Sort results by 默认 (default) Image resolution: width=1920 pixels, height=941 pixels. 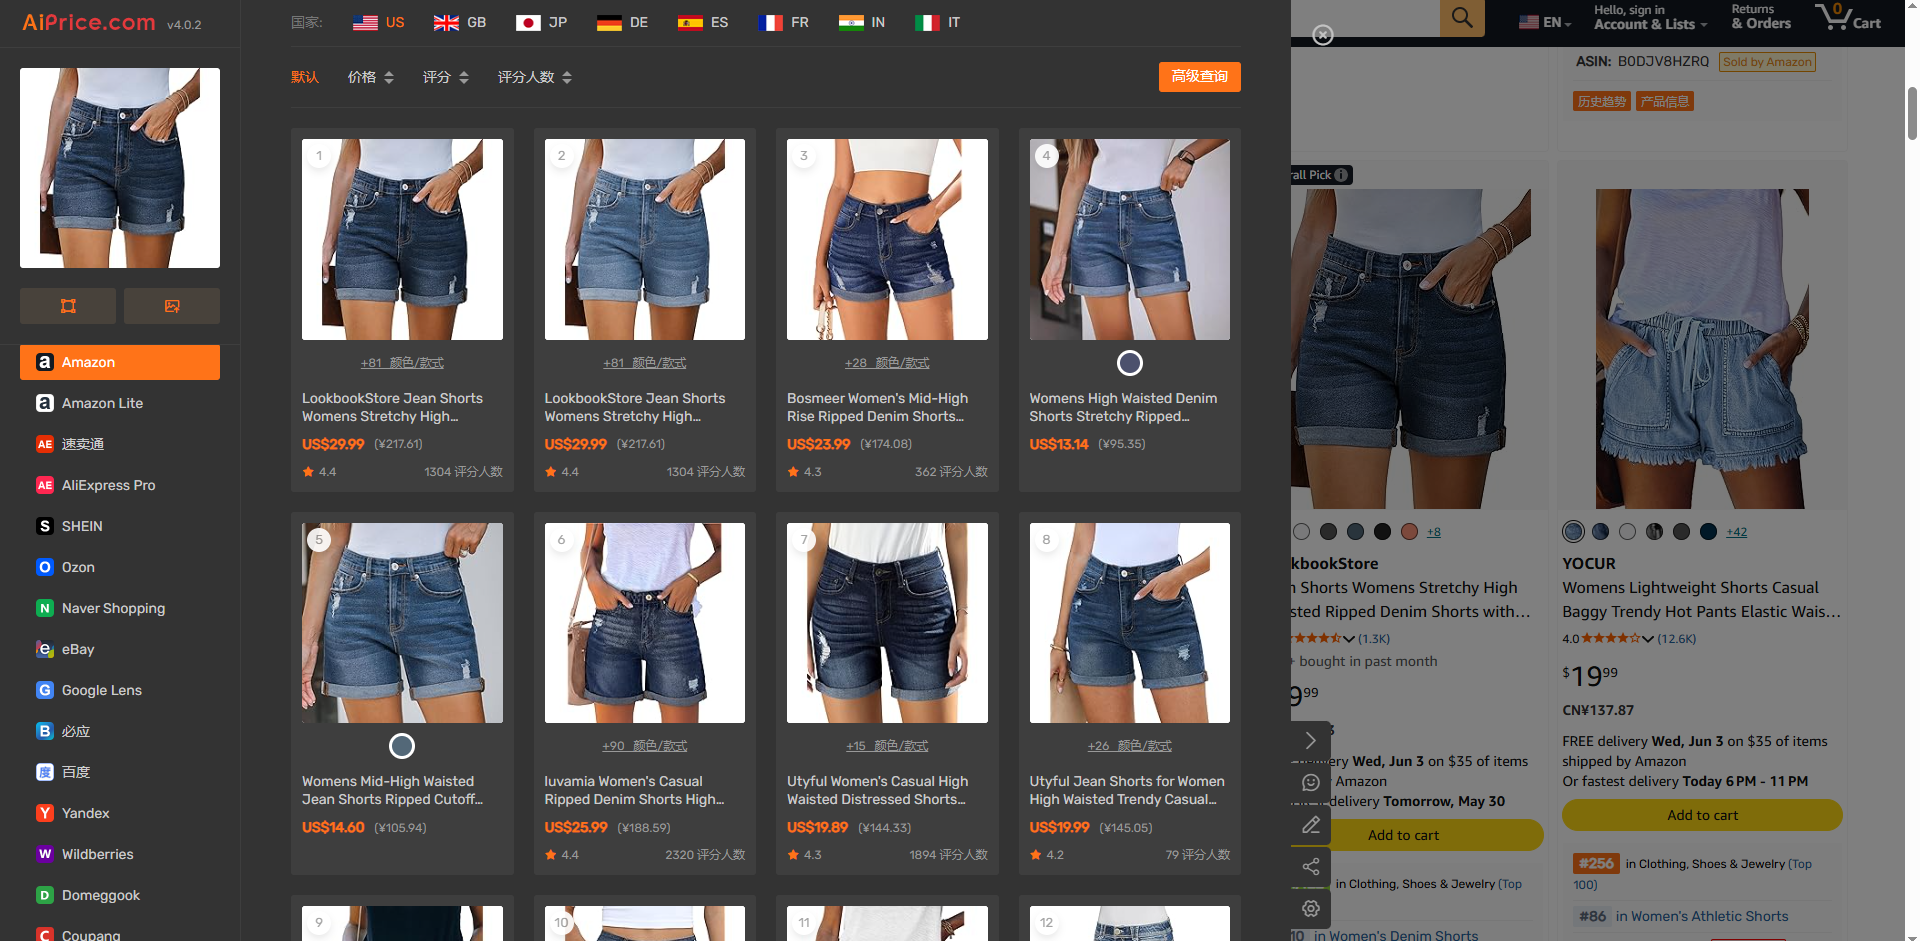(305, 77)
